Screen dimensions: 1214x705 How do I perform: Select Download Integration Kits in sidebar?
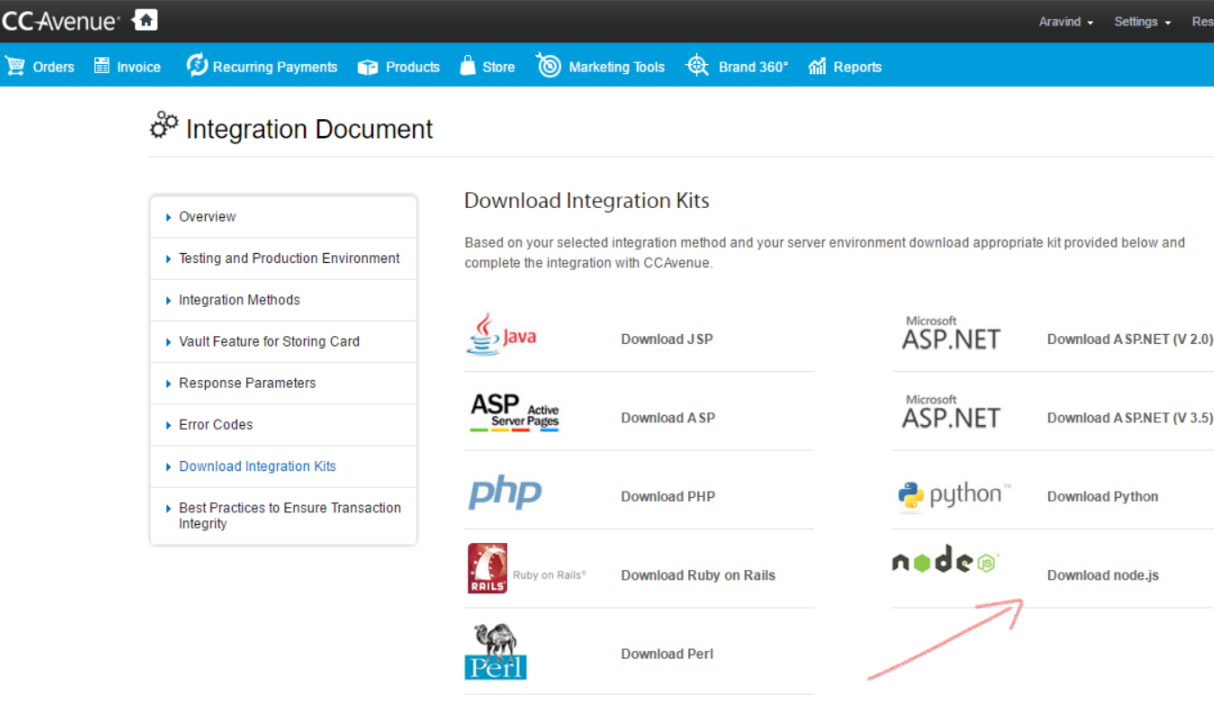click(283, 467)
